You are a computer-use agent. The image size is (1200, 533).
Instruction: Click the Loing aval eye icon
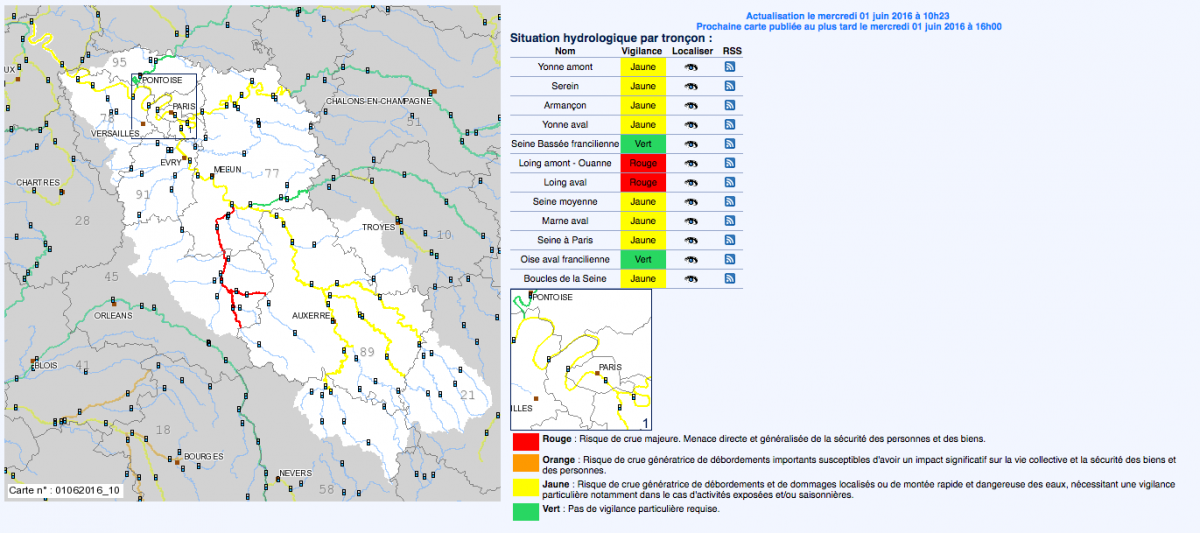click(x=691, y=183)
